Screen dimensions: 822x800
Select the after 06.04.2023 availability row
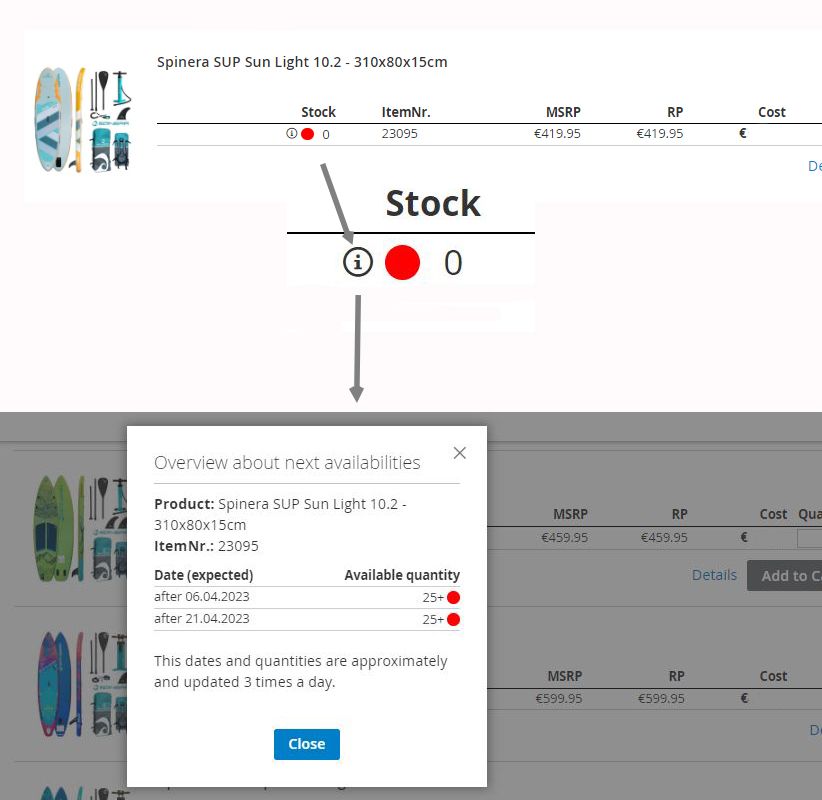tap(307, 597)
